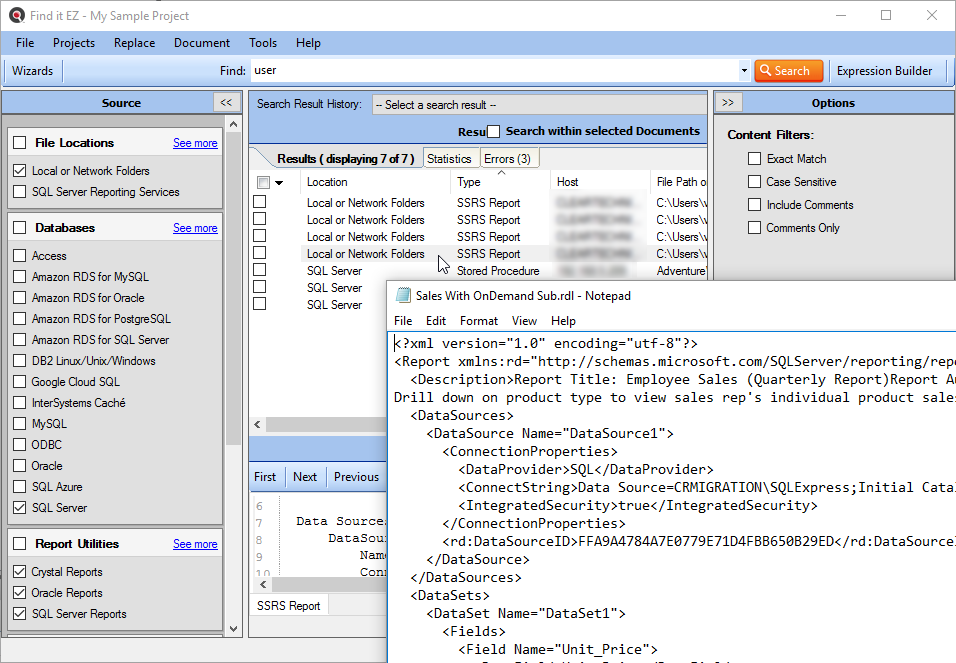This screenshot has width=956, height=663.
Task: Open the View menu in Notepad
Action: coord(524,321)
